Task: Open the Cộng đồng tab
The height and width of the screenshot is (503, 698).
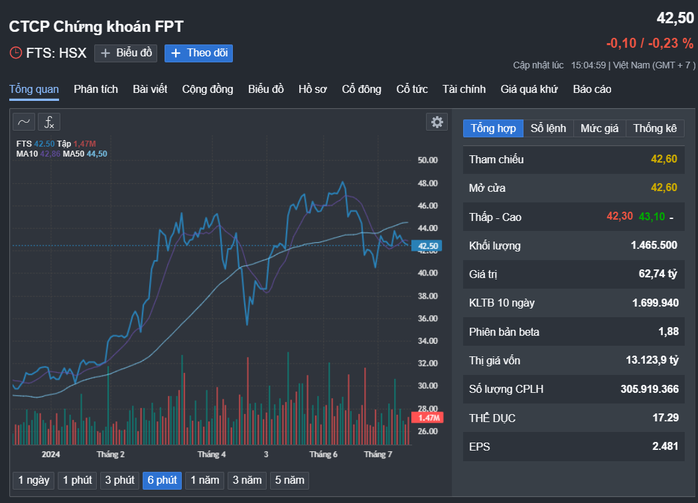Action: click(x=207, y=89)
